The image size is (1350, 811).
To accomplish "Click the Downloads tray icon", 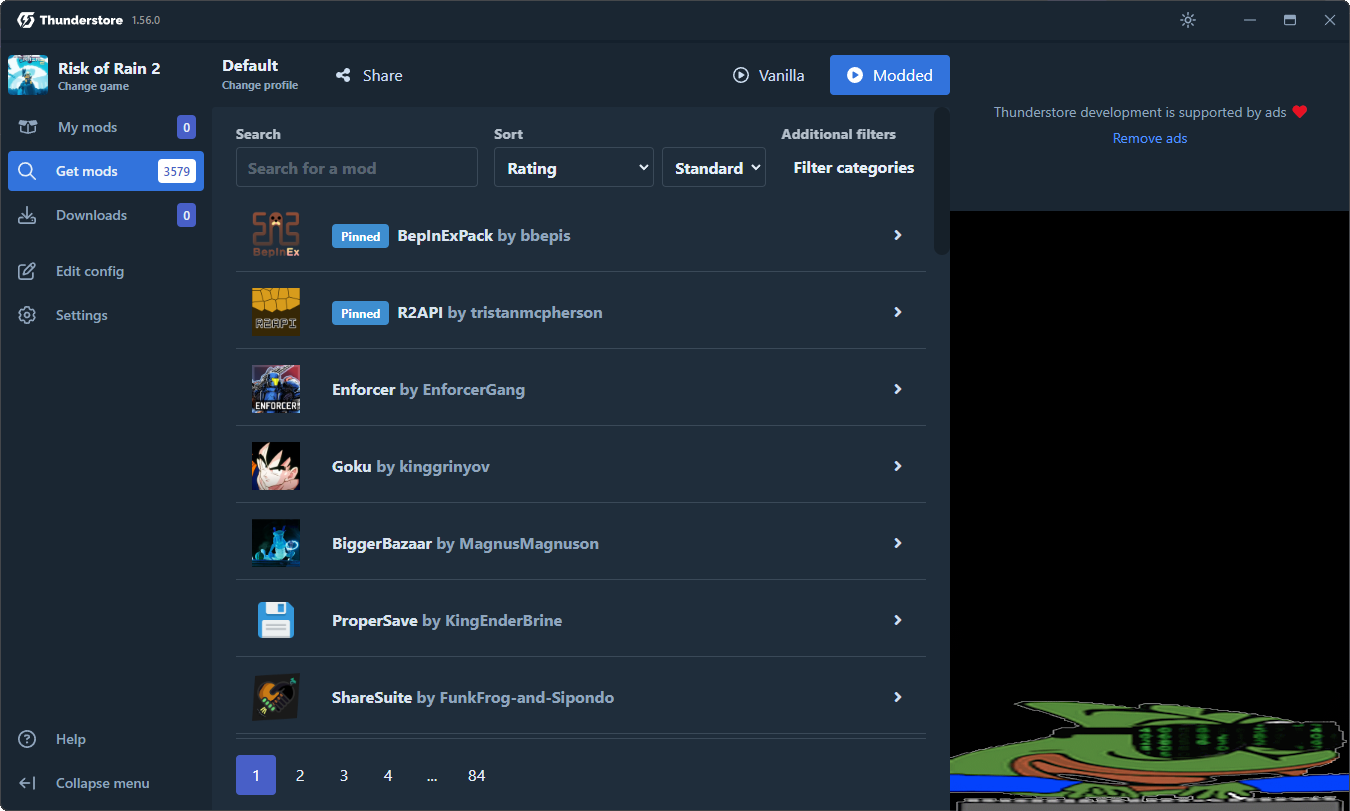I will coord(27,215).
